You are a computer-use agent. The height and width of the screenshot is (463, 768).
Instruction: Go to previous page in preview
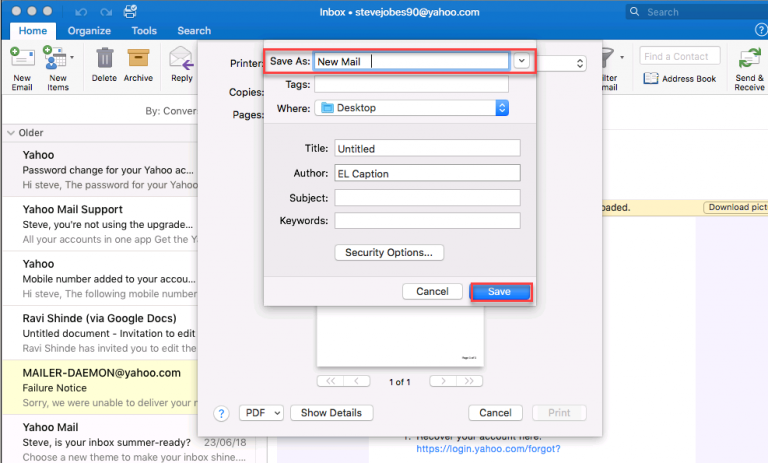tap(357, 381)
